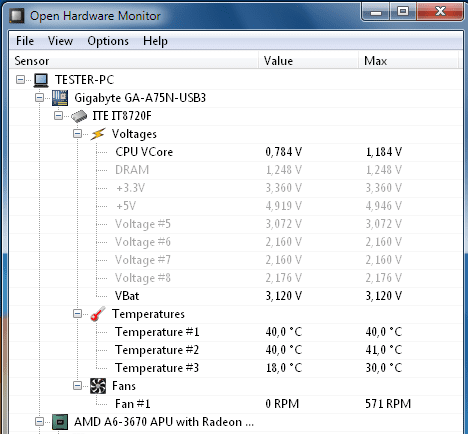Click the TESTER-PC computer icon
This screenshot has width=468, height=434.
41,80
